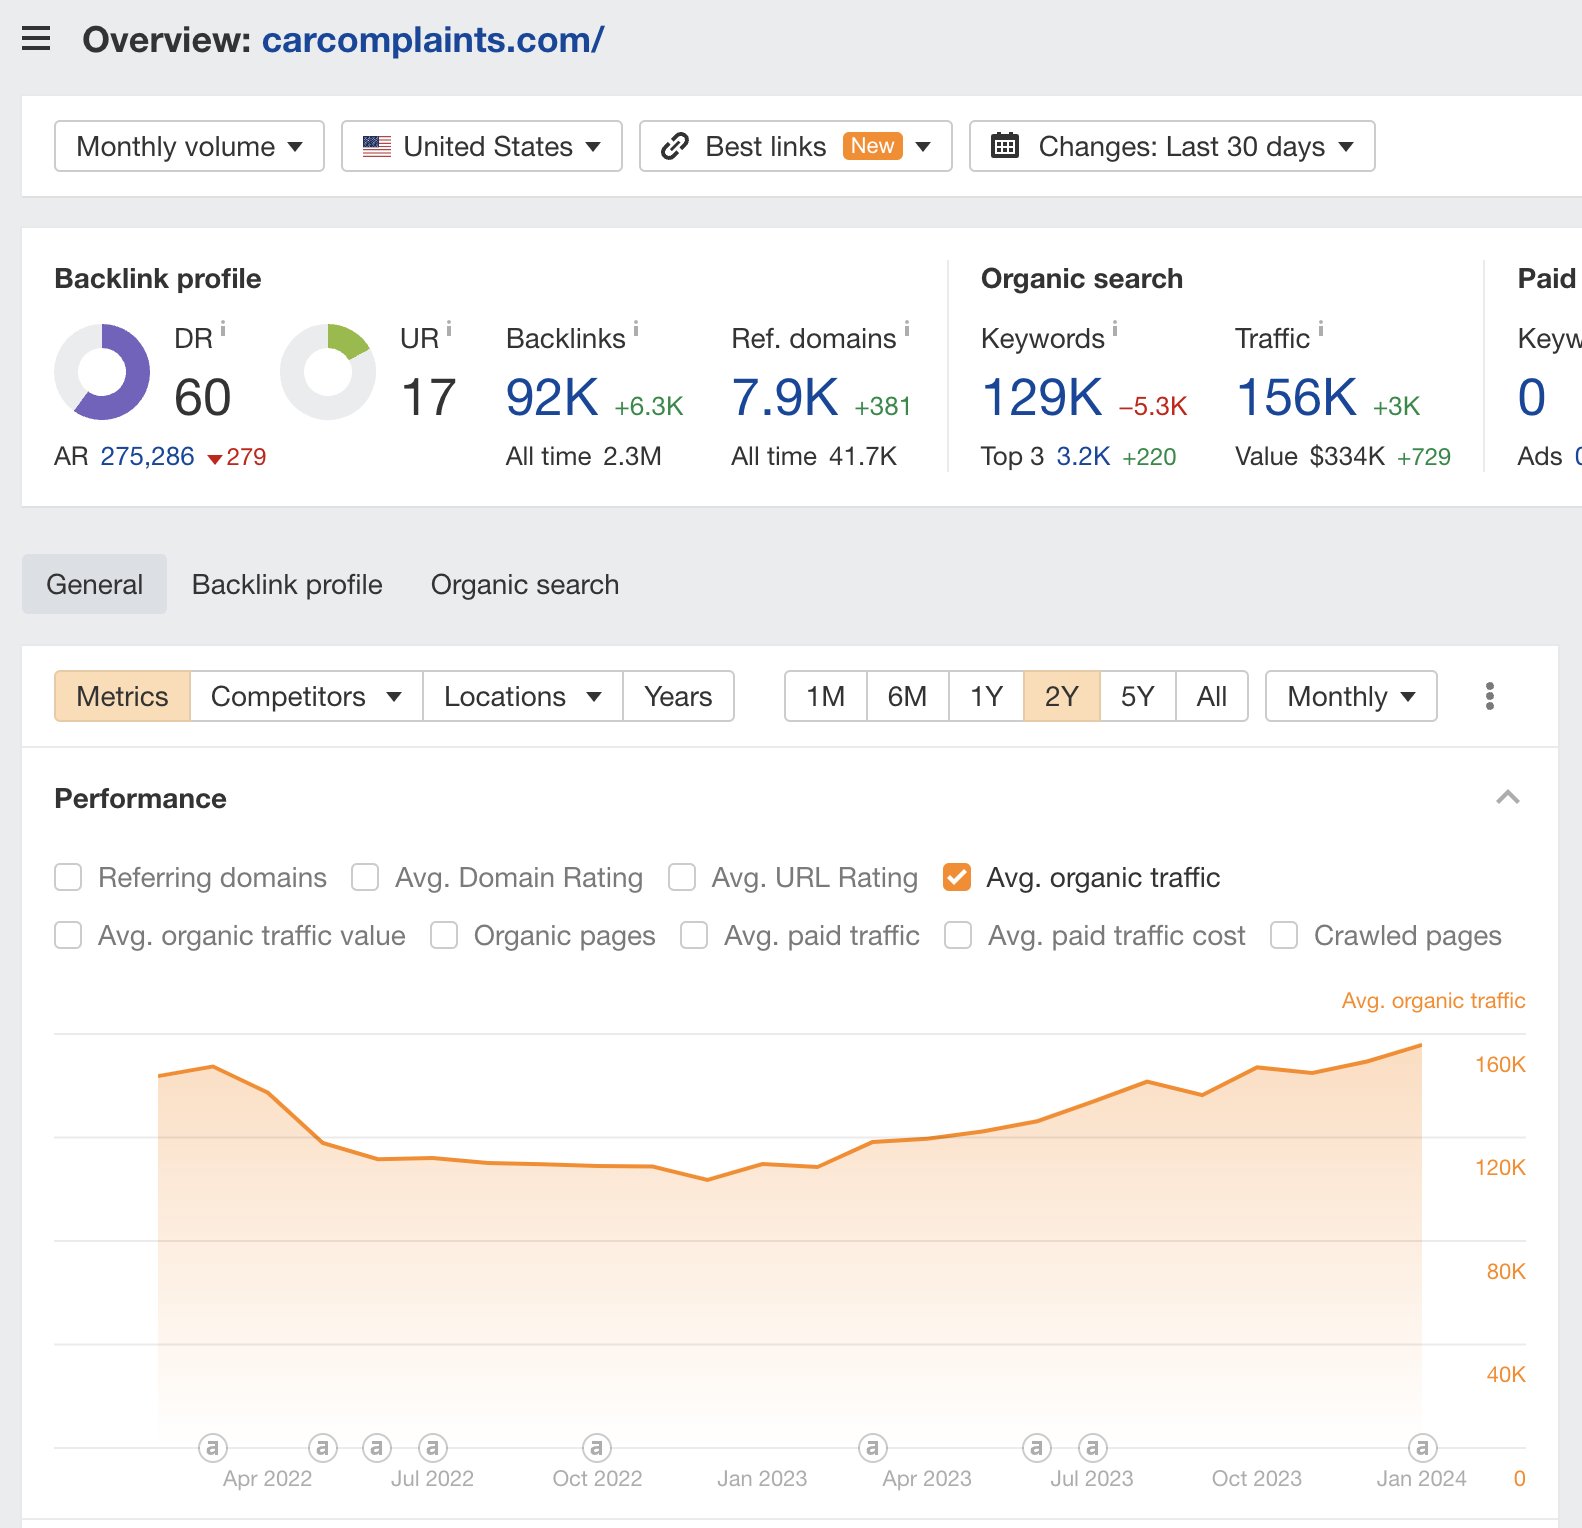
Task: Tick the Avg. paid traffic checkbox
Action: (x=694, y=935)
